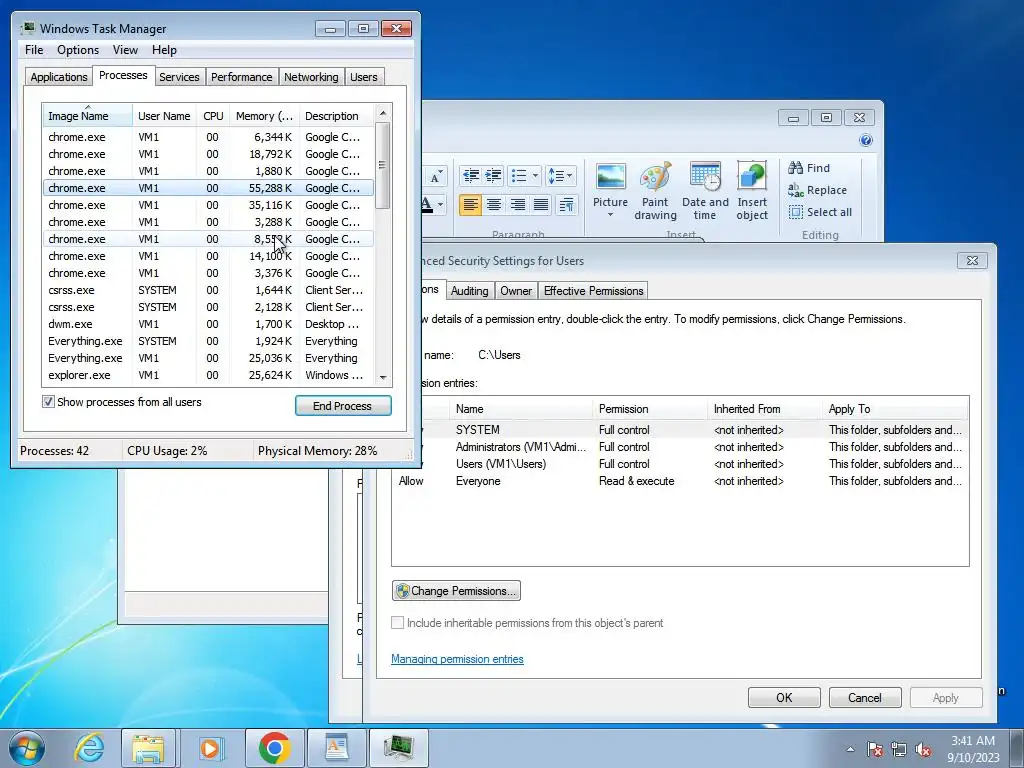Switch to the Users tab in Task Manager
Viewport: 1024px width, 768px height.
(x=364, y=76)
